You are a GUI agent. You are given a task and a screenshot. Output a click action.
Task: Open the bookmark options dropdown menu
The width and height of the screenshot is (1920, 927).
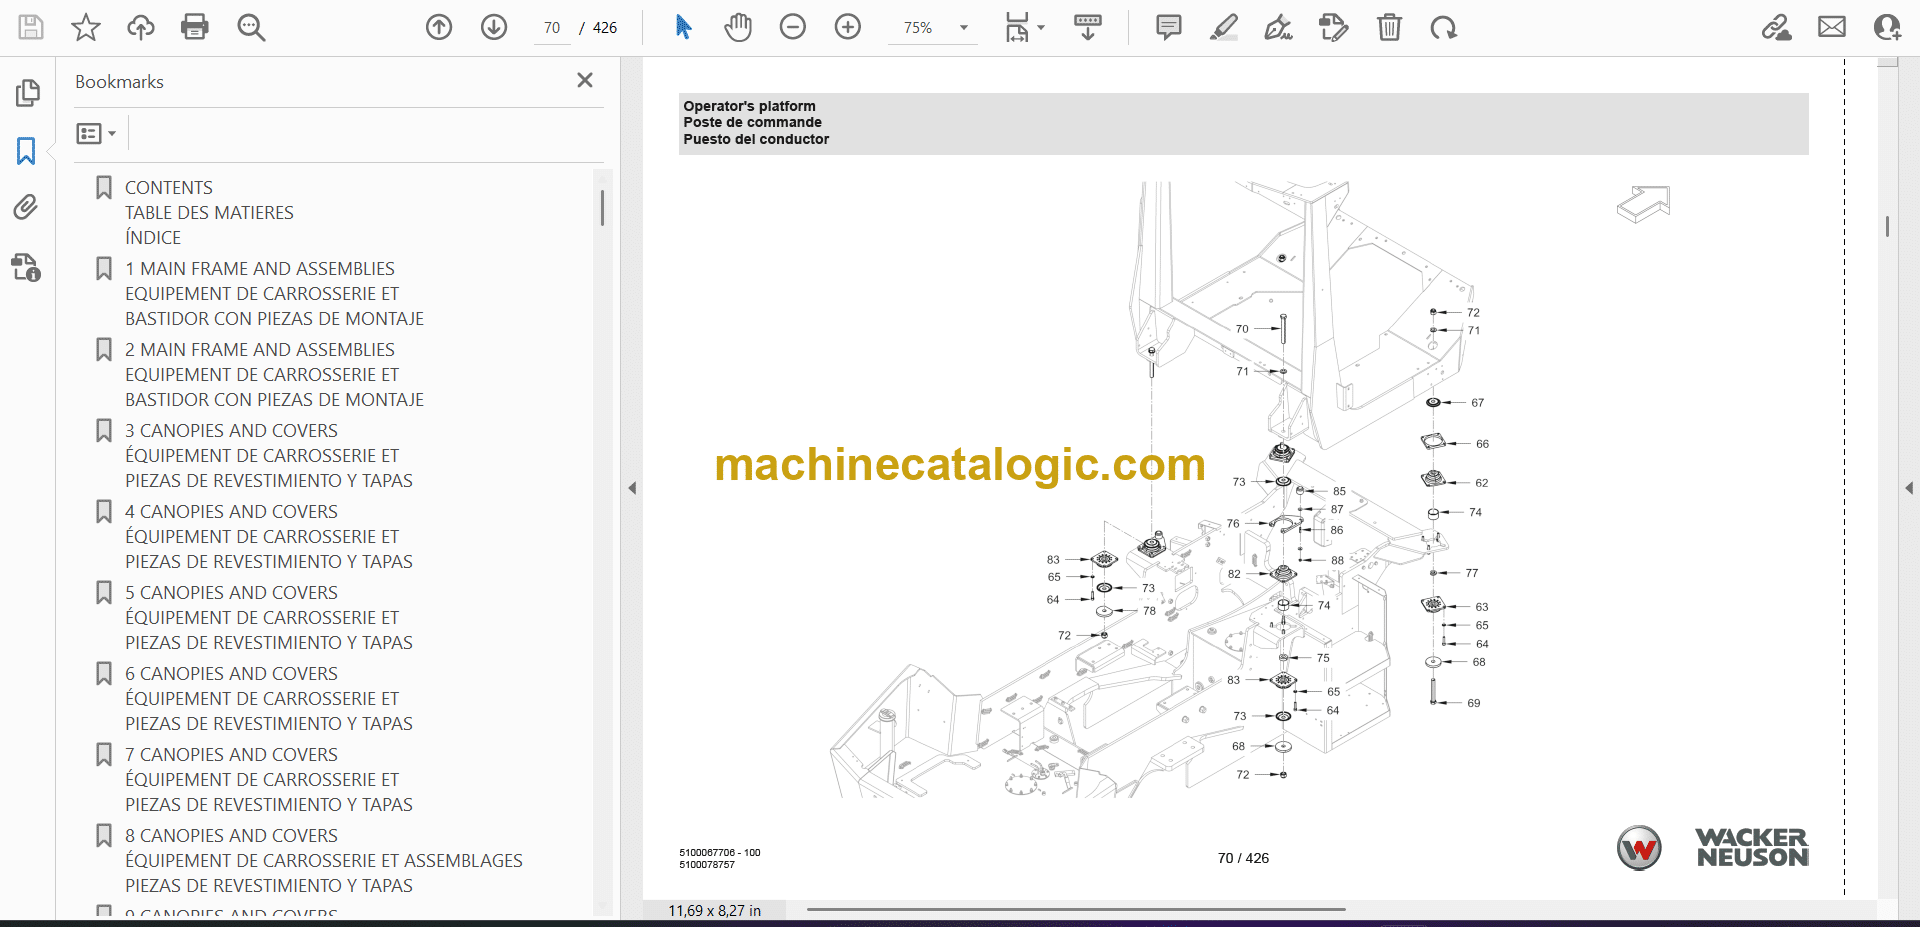[x=96, y=133]
